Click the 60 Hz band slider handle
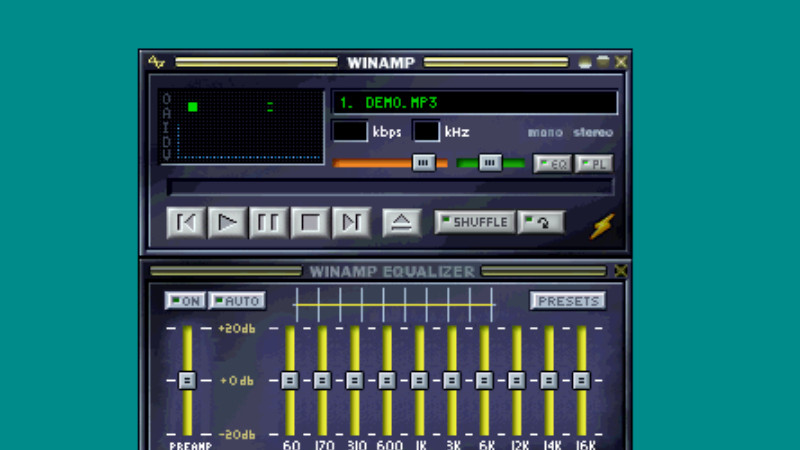Viewport: 800px width, 450px height. pos(290,380)
